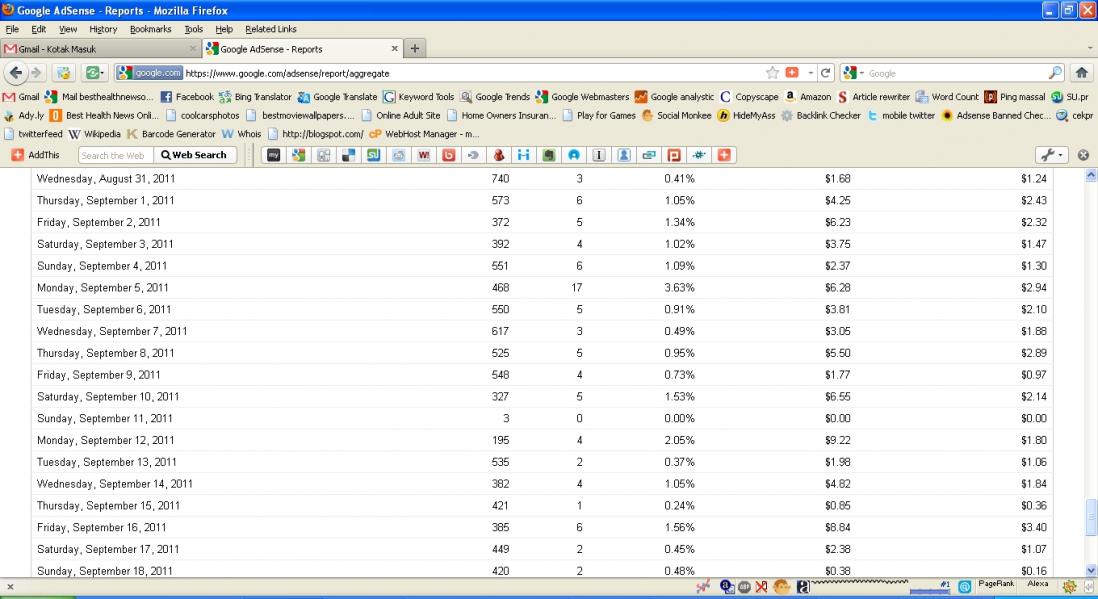Open the Bookmarks menu
The width and height of the screenshot is (1098, 599).
[150, 29]
